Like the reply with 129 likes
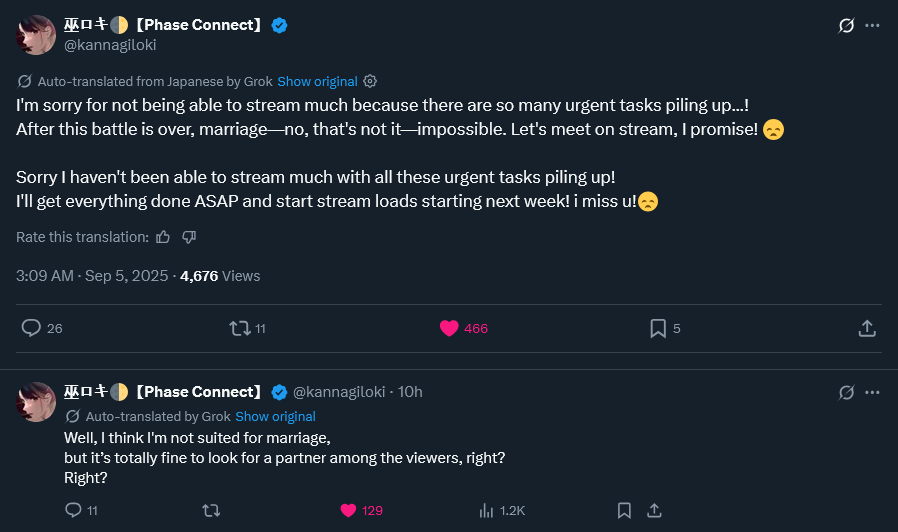 [348, 510]
